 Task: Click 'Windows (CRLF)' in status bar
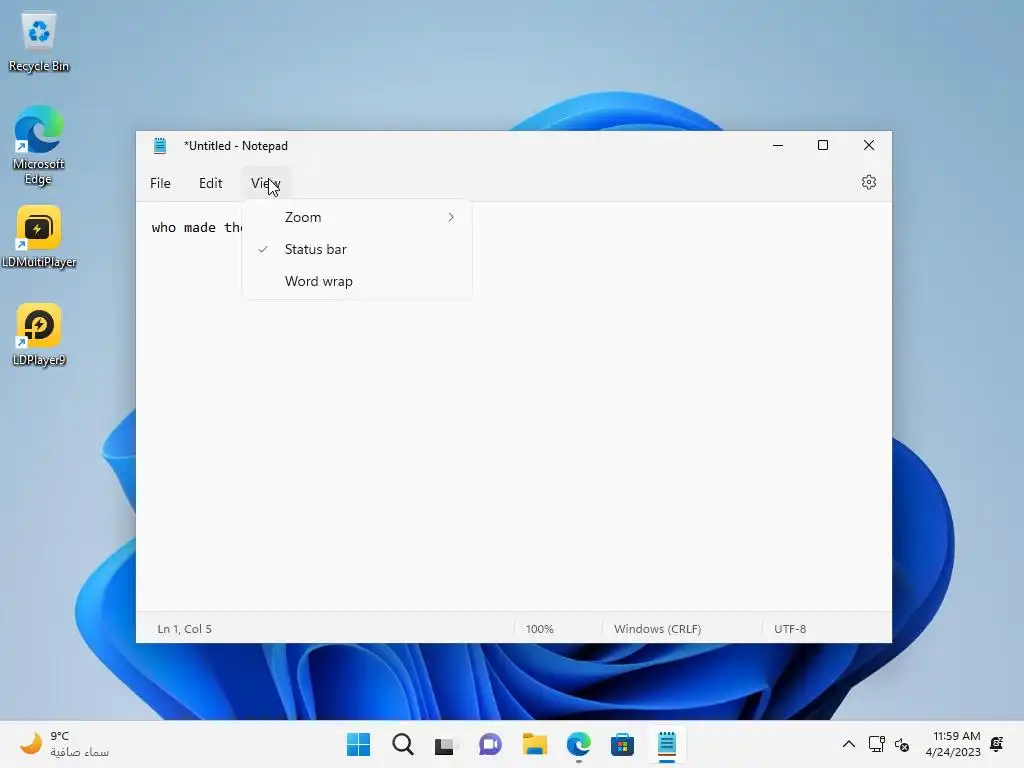tap(658, 629)
